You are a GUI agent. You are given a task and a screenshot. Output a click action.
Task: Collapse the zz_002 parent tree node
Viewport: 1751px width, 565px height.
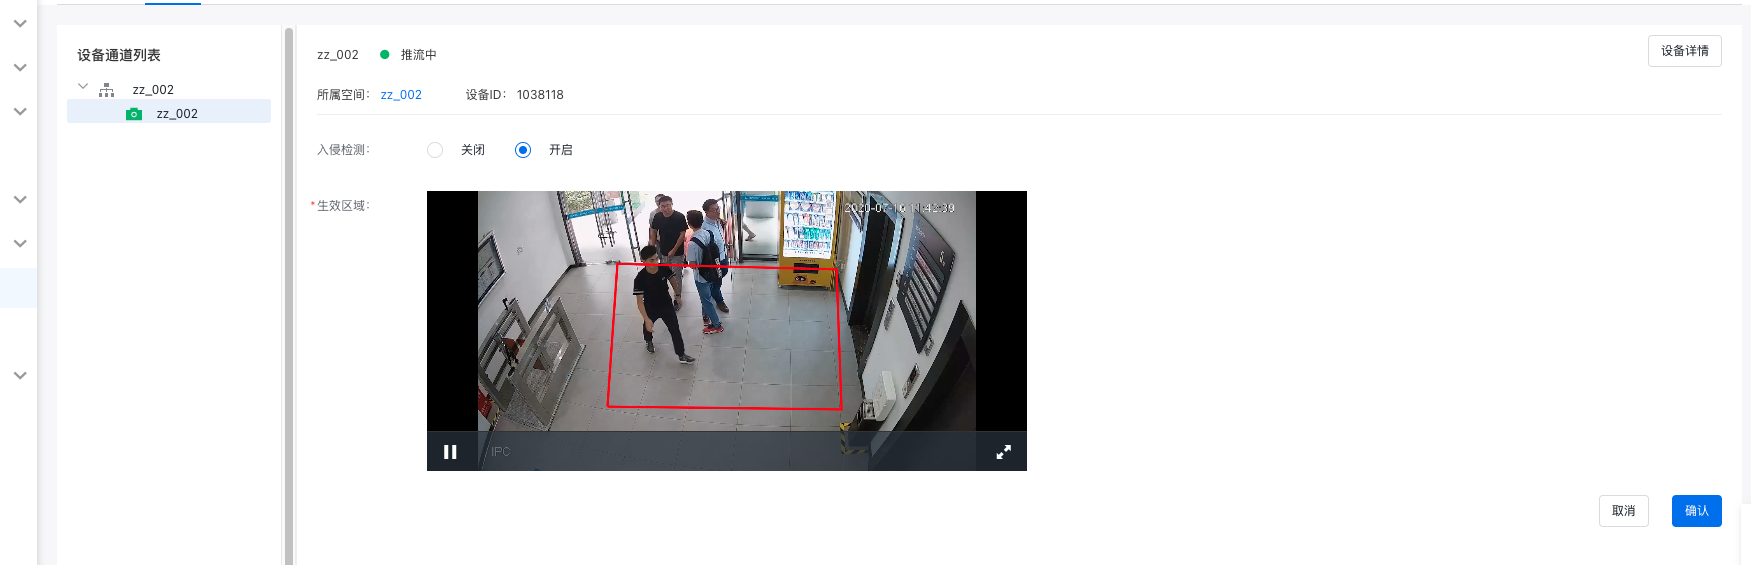click(83, 87)
